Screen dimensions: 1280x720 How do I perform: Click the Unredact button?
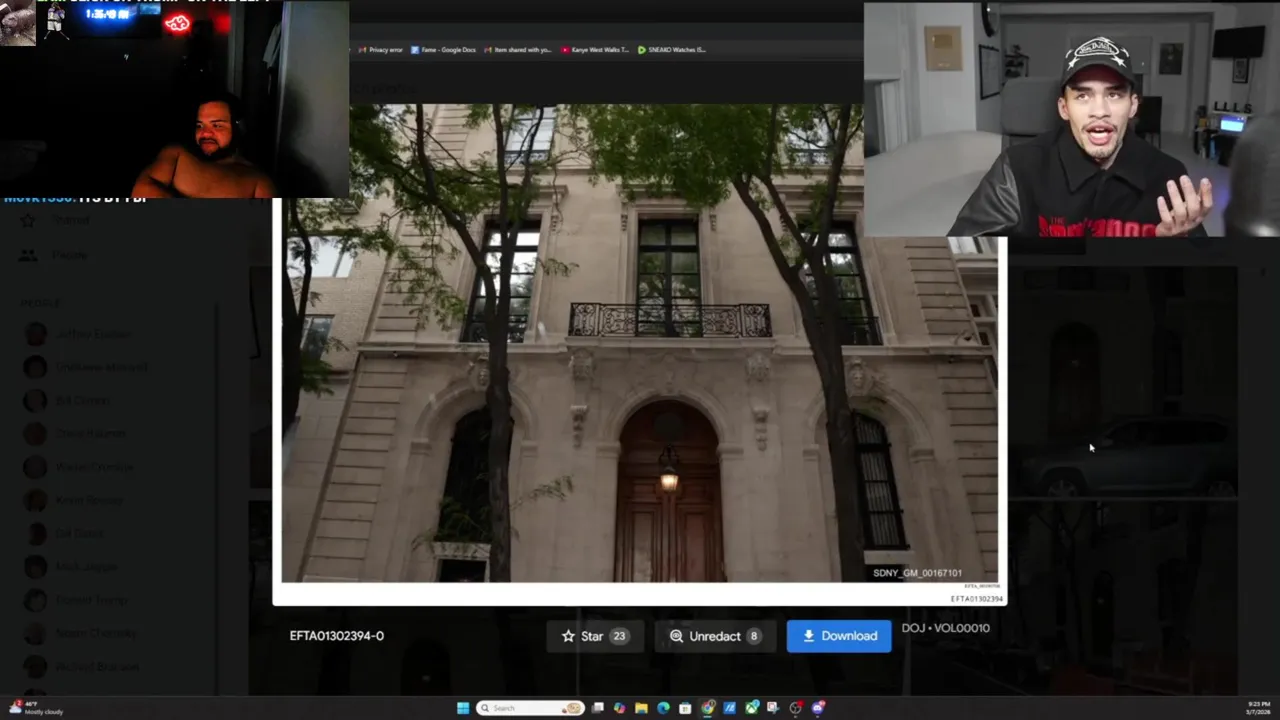click(714, 636)
